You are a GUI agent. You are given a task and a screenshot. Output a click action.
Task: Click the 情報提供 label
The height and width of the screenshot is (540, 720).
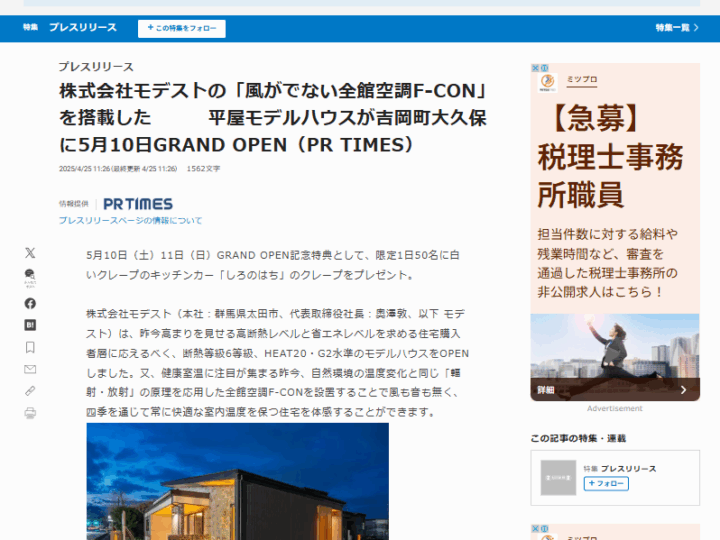[73, 204]
